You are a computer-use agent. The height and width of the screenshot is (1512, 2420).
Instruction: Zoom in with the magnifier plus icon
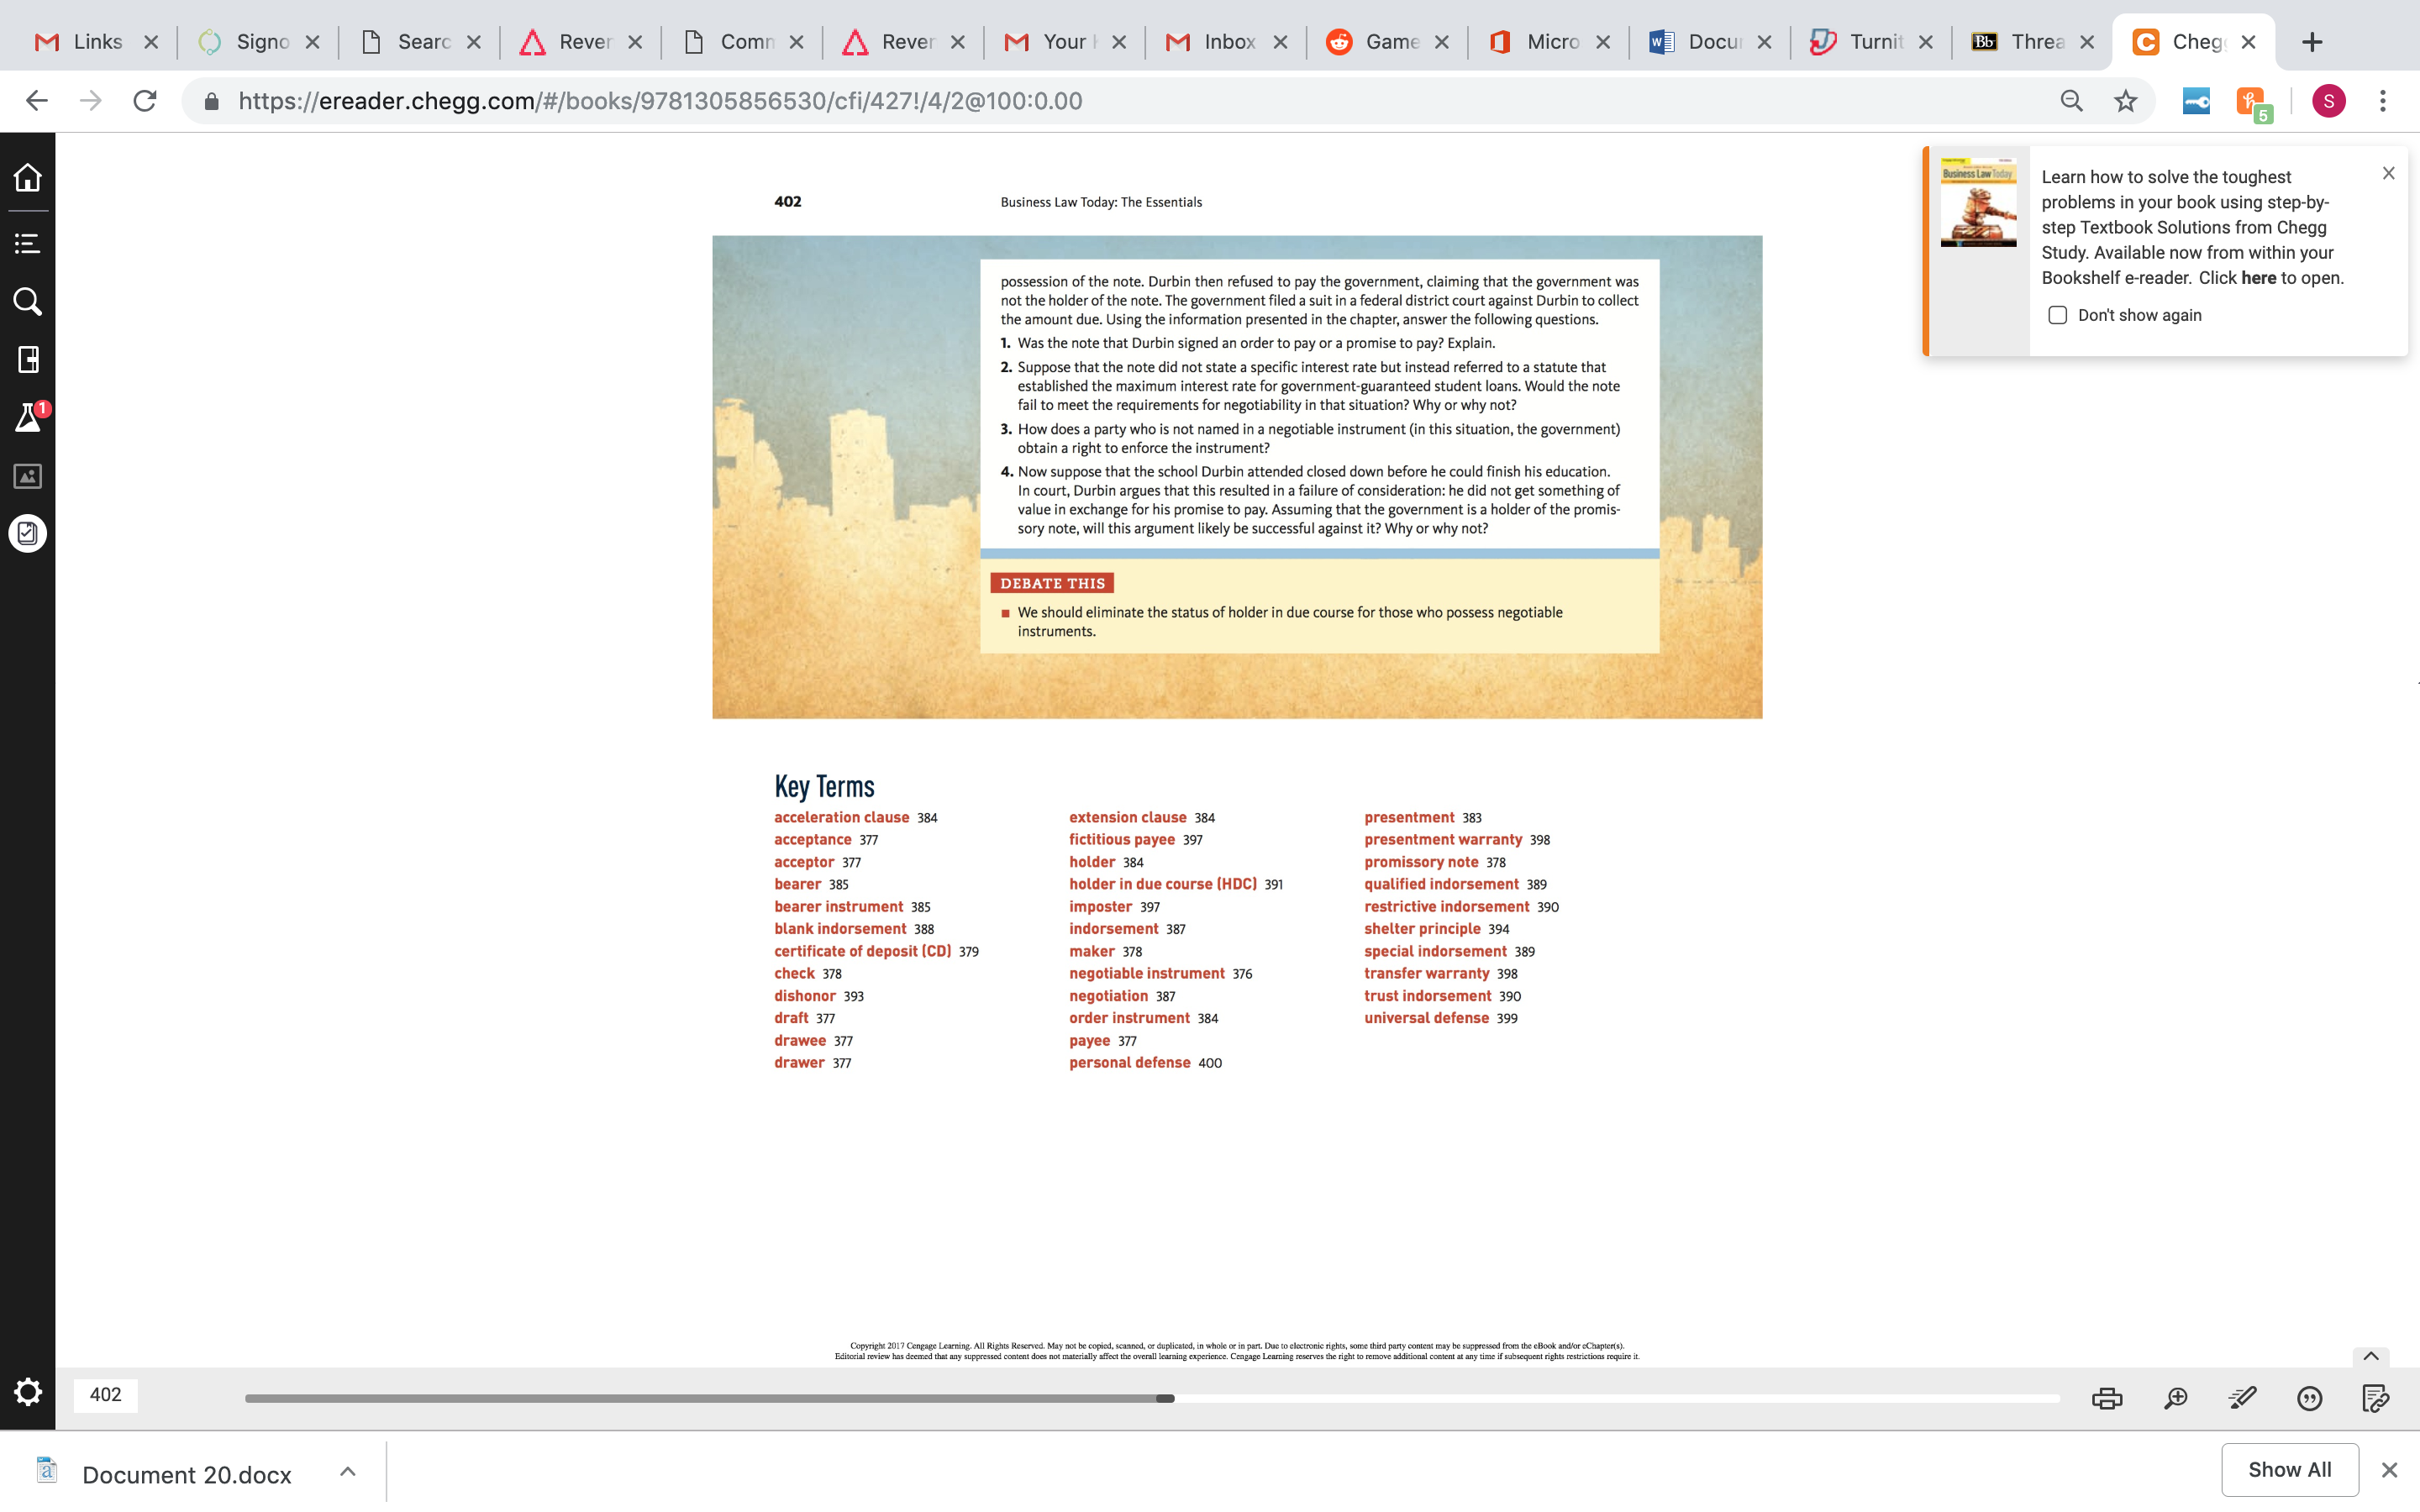[x=2175, y=1398]
